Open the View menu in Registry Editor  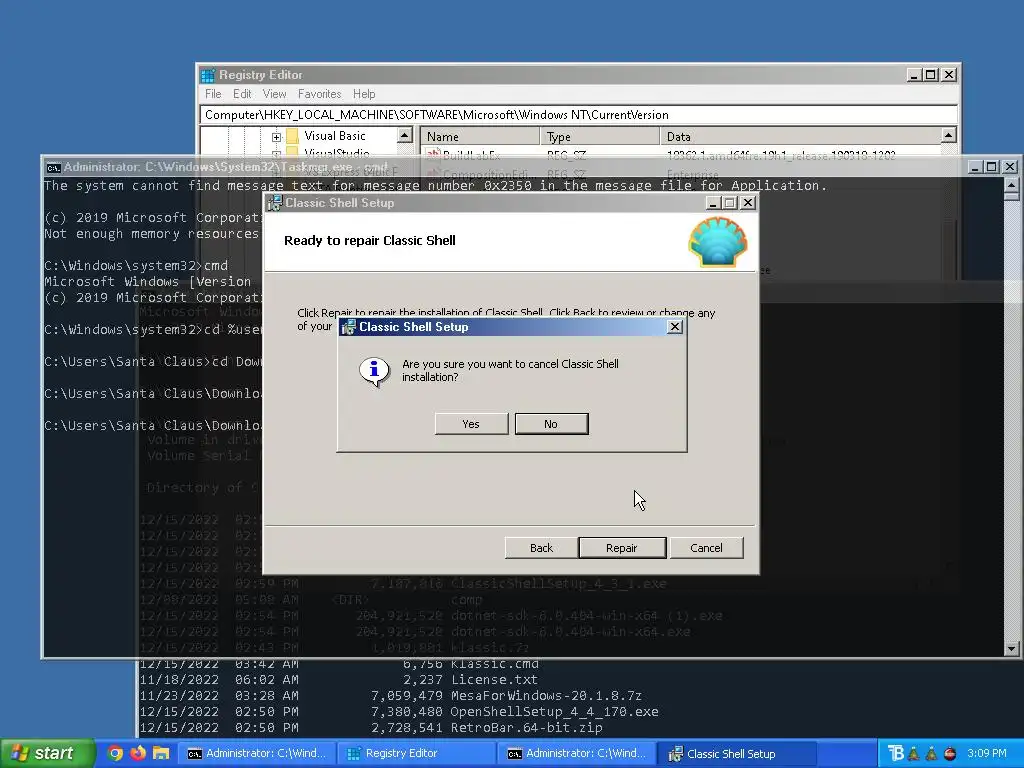[274, 94]
